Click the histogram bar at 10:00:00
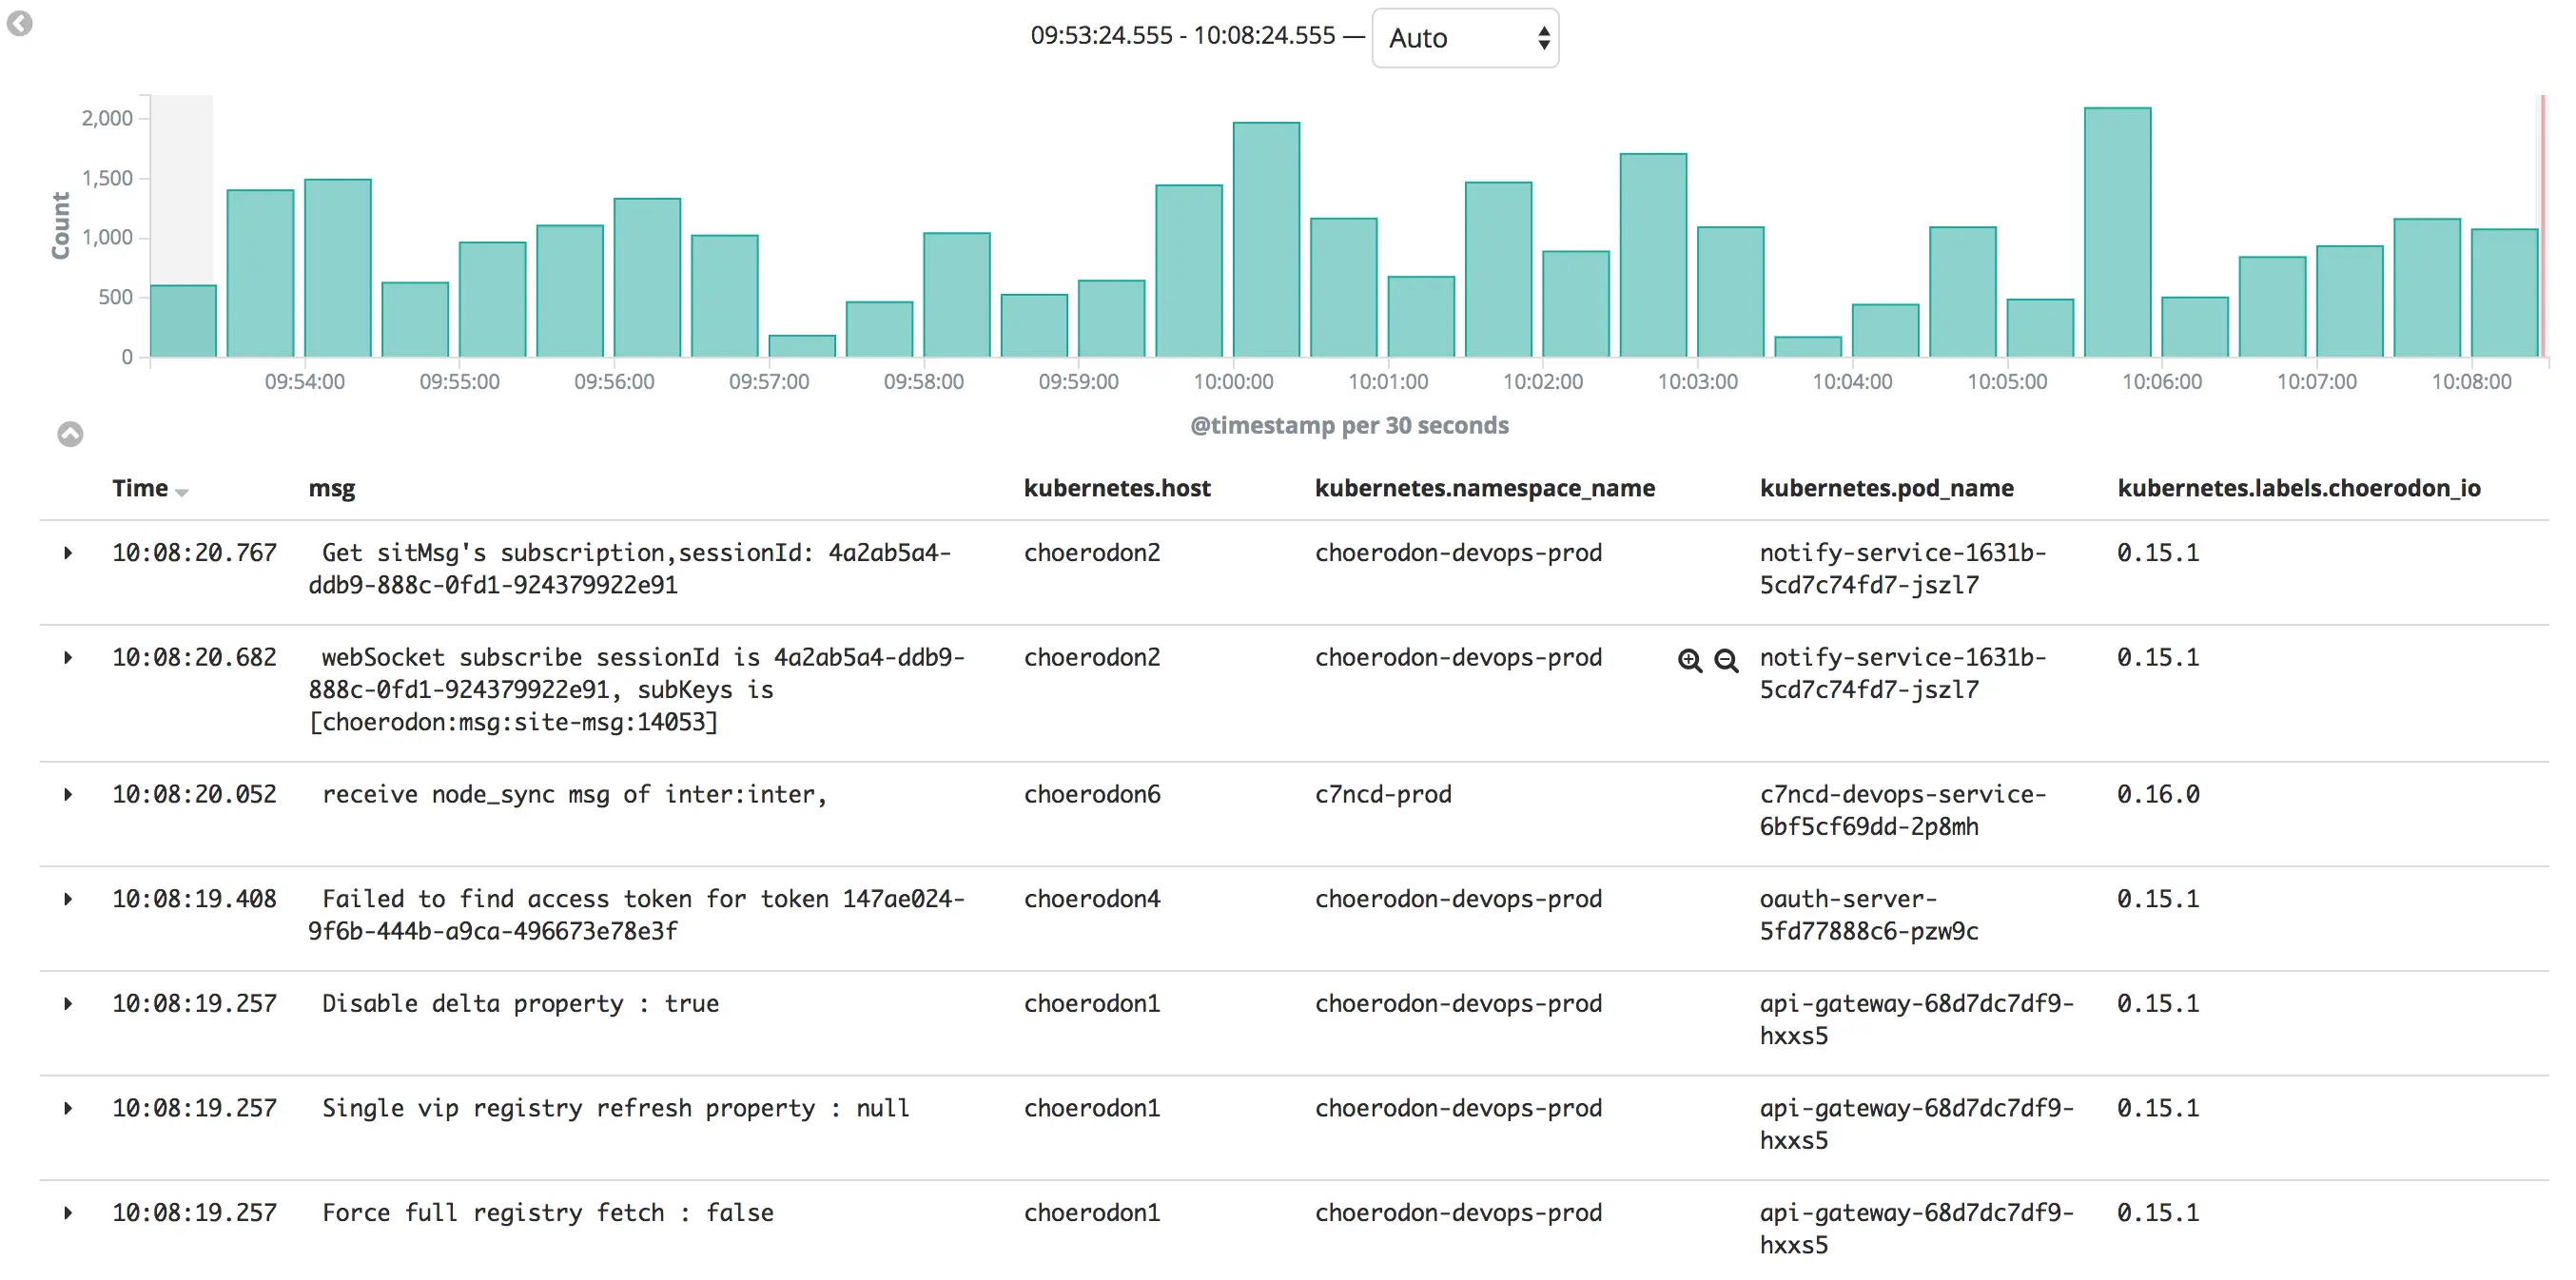This screenshot has height=1280, width=2576. [x=1266, y=240]
